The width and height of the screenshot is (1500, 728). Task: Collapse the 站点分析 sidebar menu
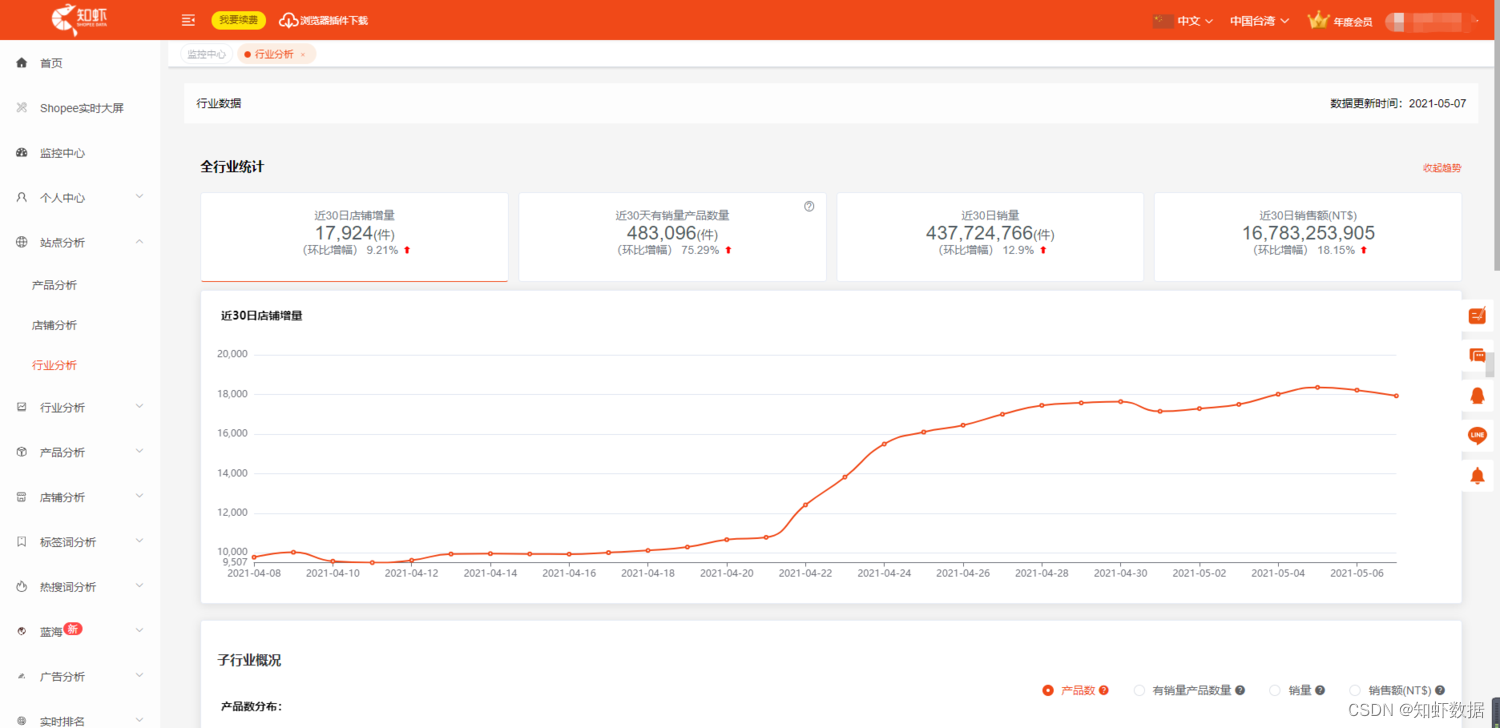[x=139, y=242]
